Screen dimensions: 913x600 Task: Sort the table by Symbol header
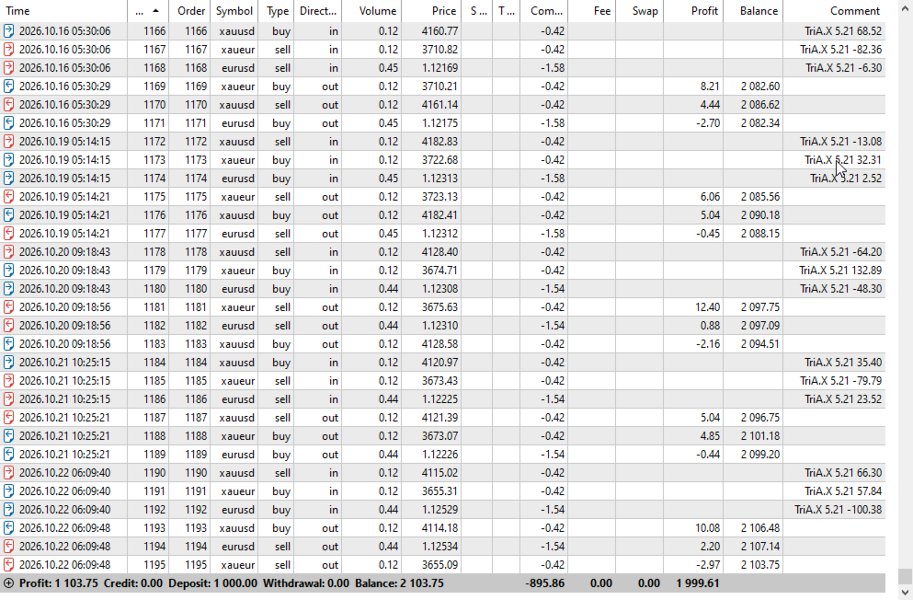click(234, 10)
